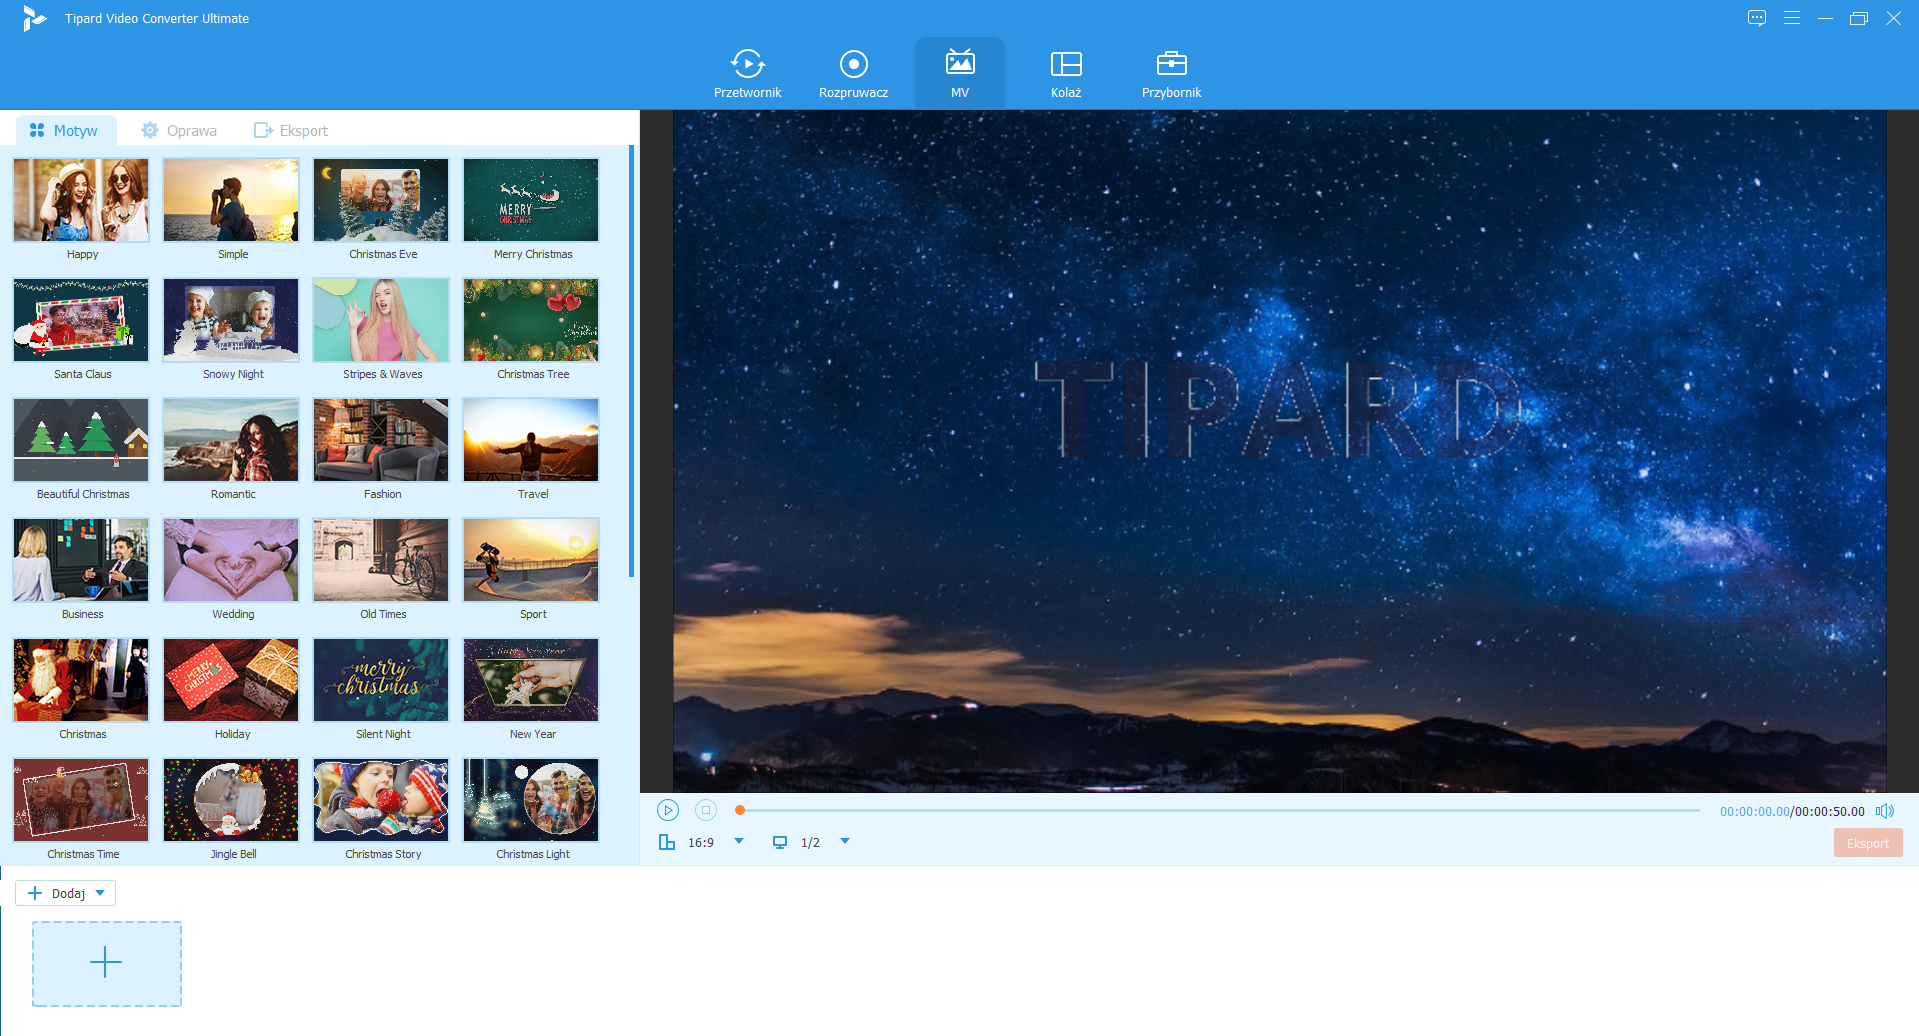Click the Tipard app logo
Screen dimensions: 1919x1036
34,18
